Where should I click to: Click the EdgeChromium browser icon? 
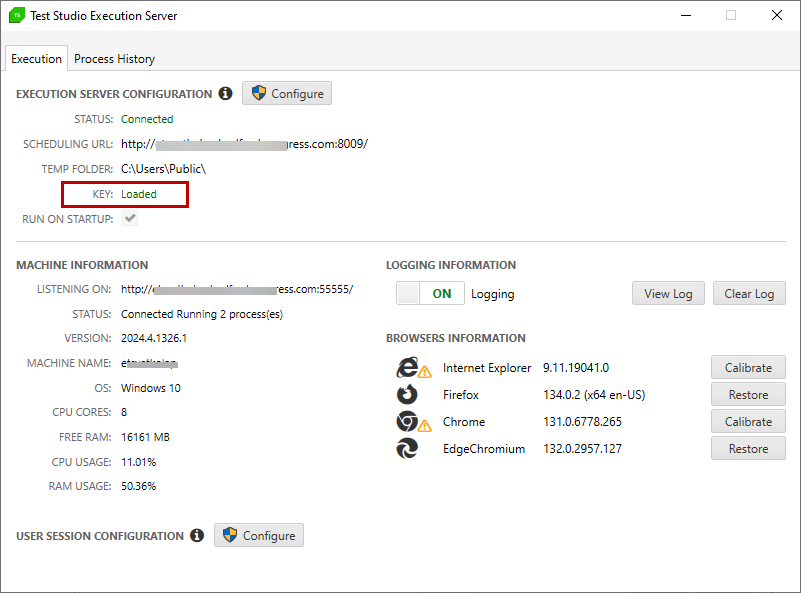click(407, 448)
